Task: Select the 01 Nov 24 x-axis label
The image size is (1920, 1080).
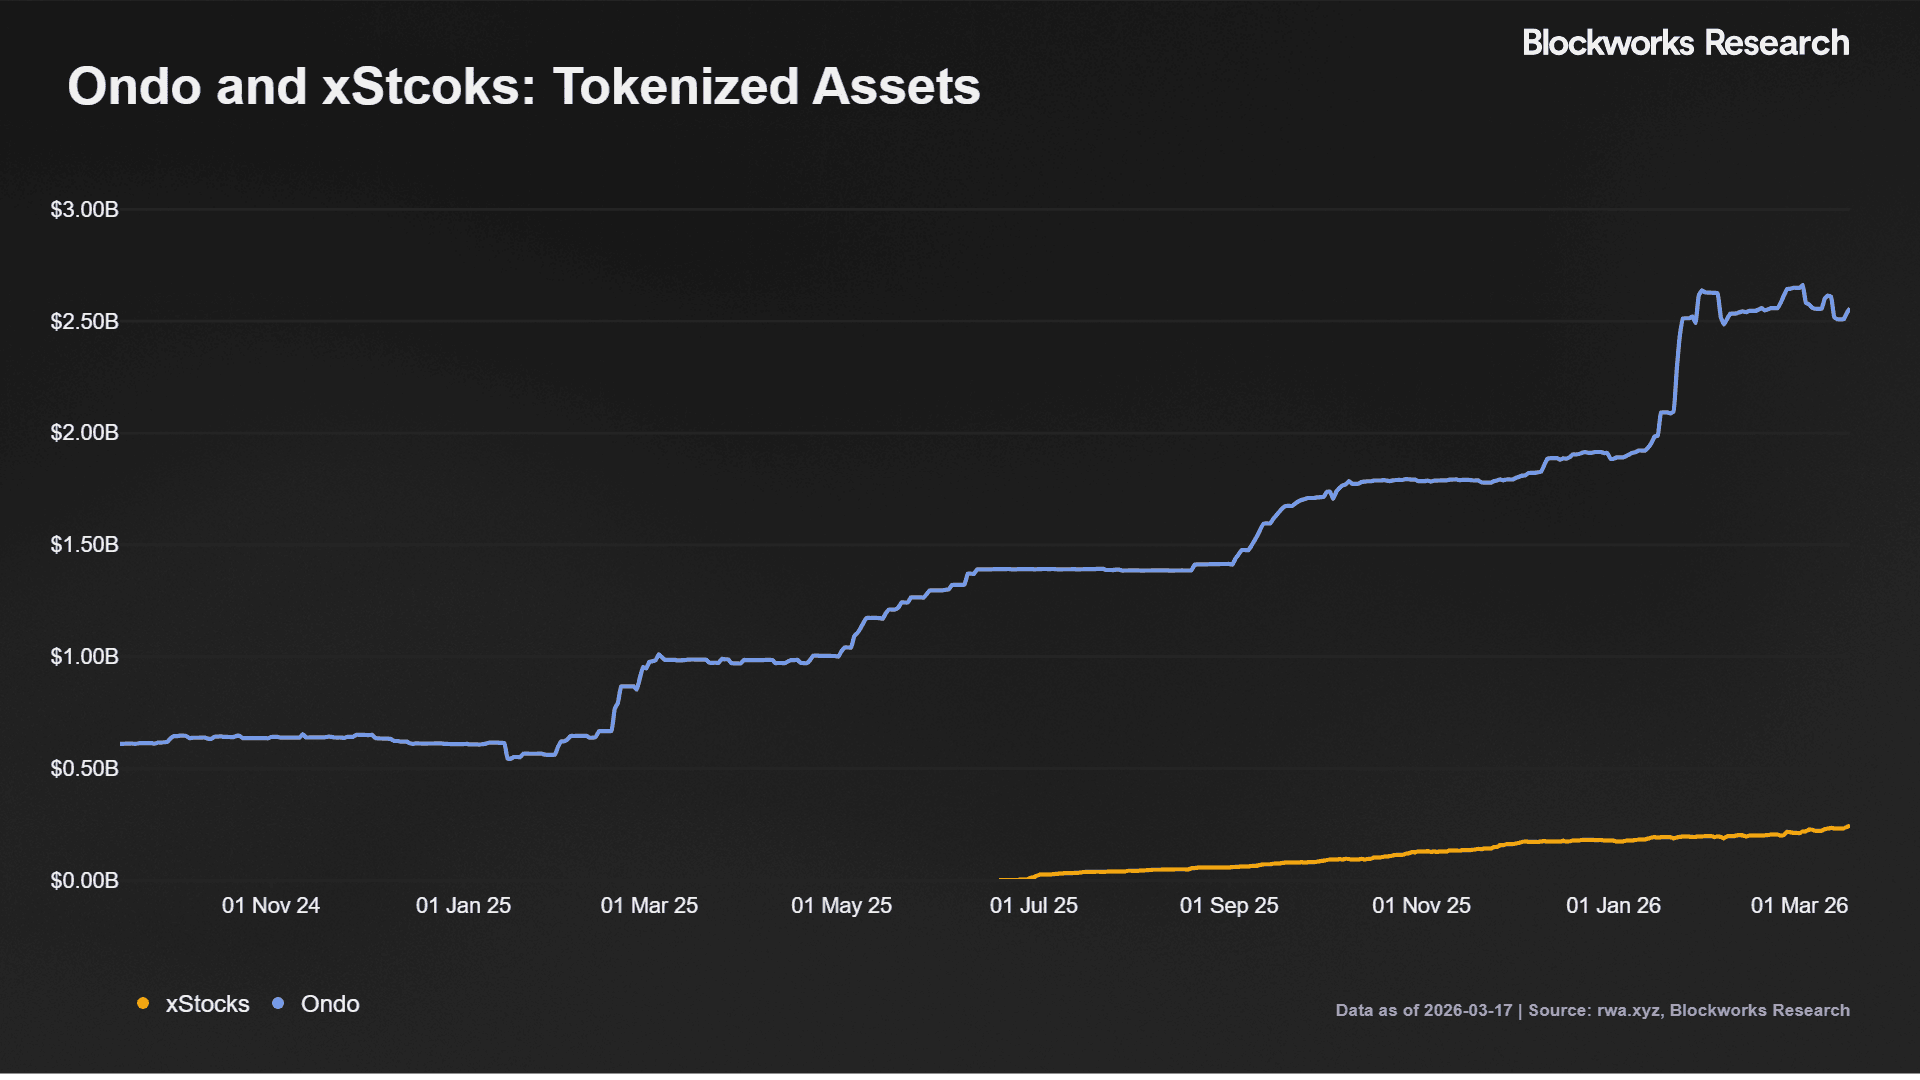Action: (x=271, y=906)
